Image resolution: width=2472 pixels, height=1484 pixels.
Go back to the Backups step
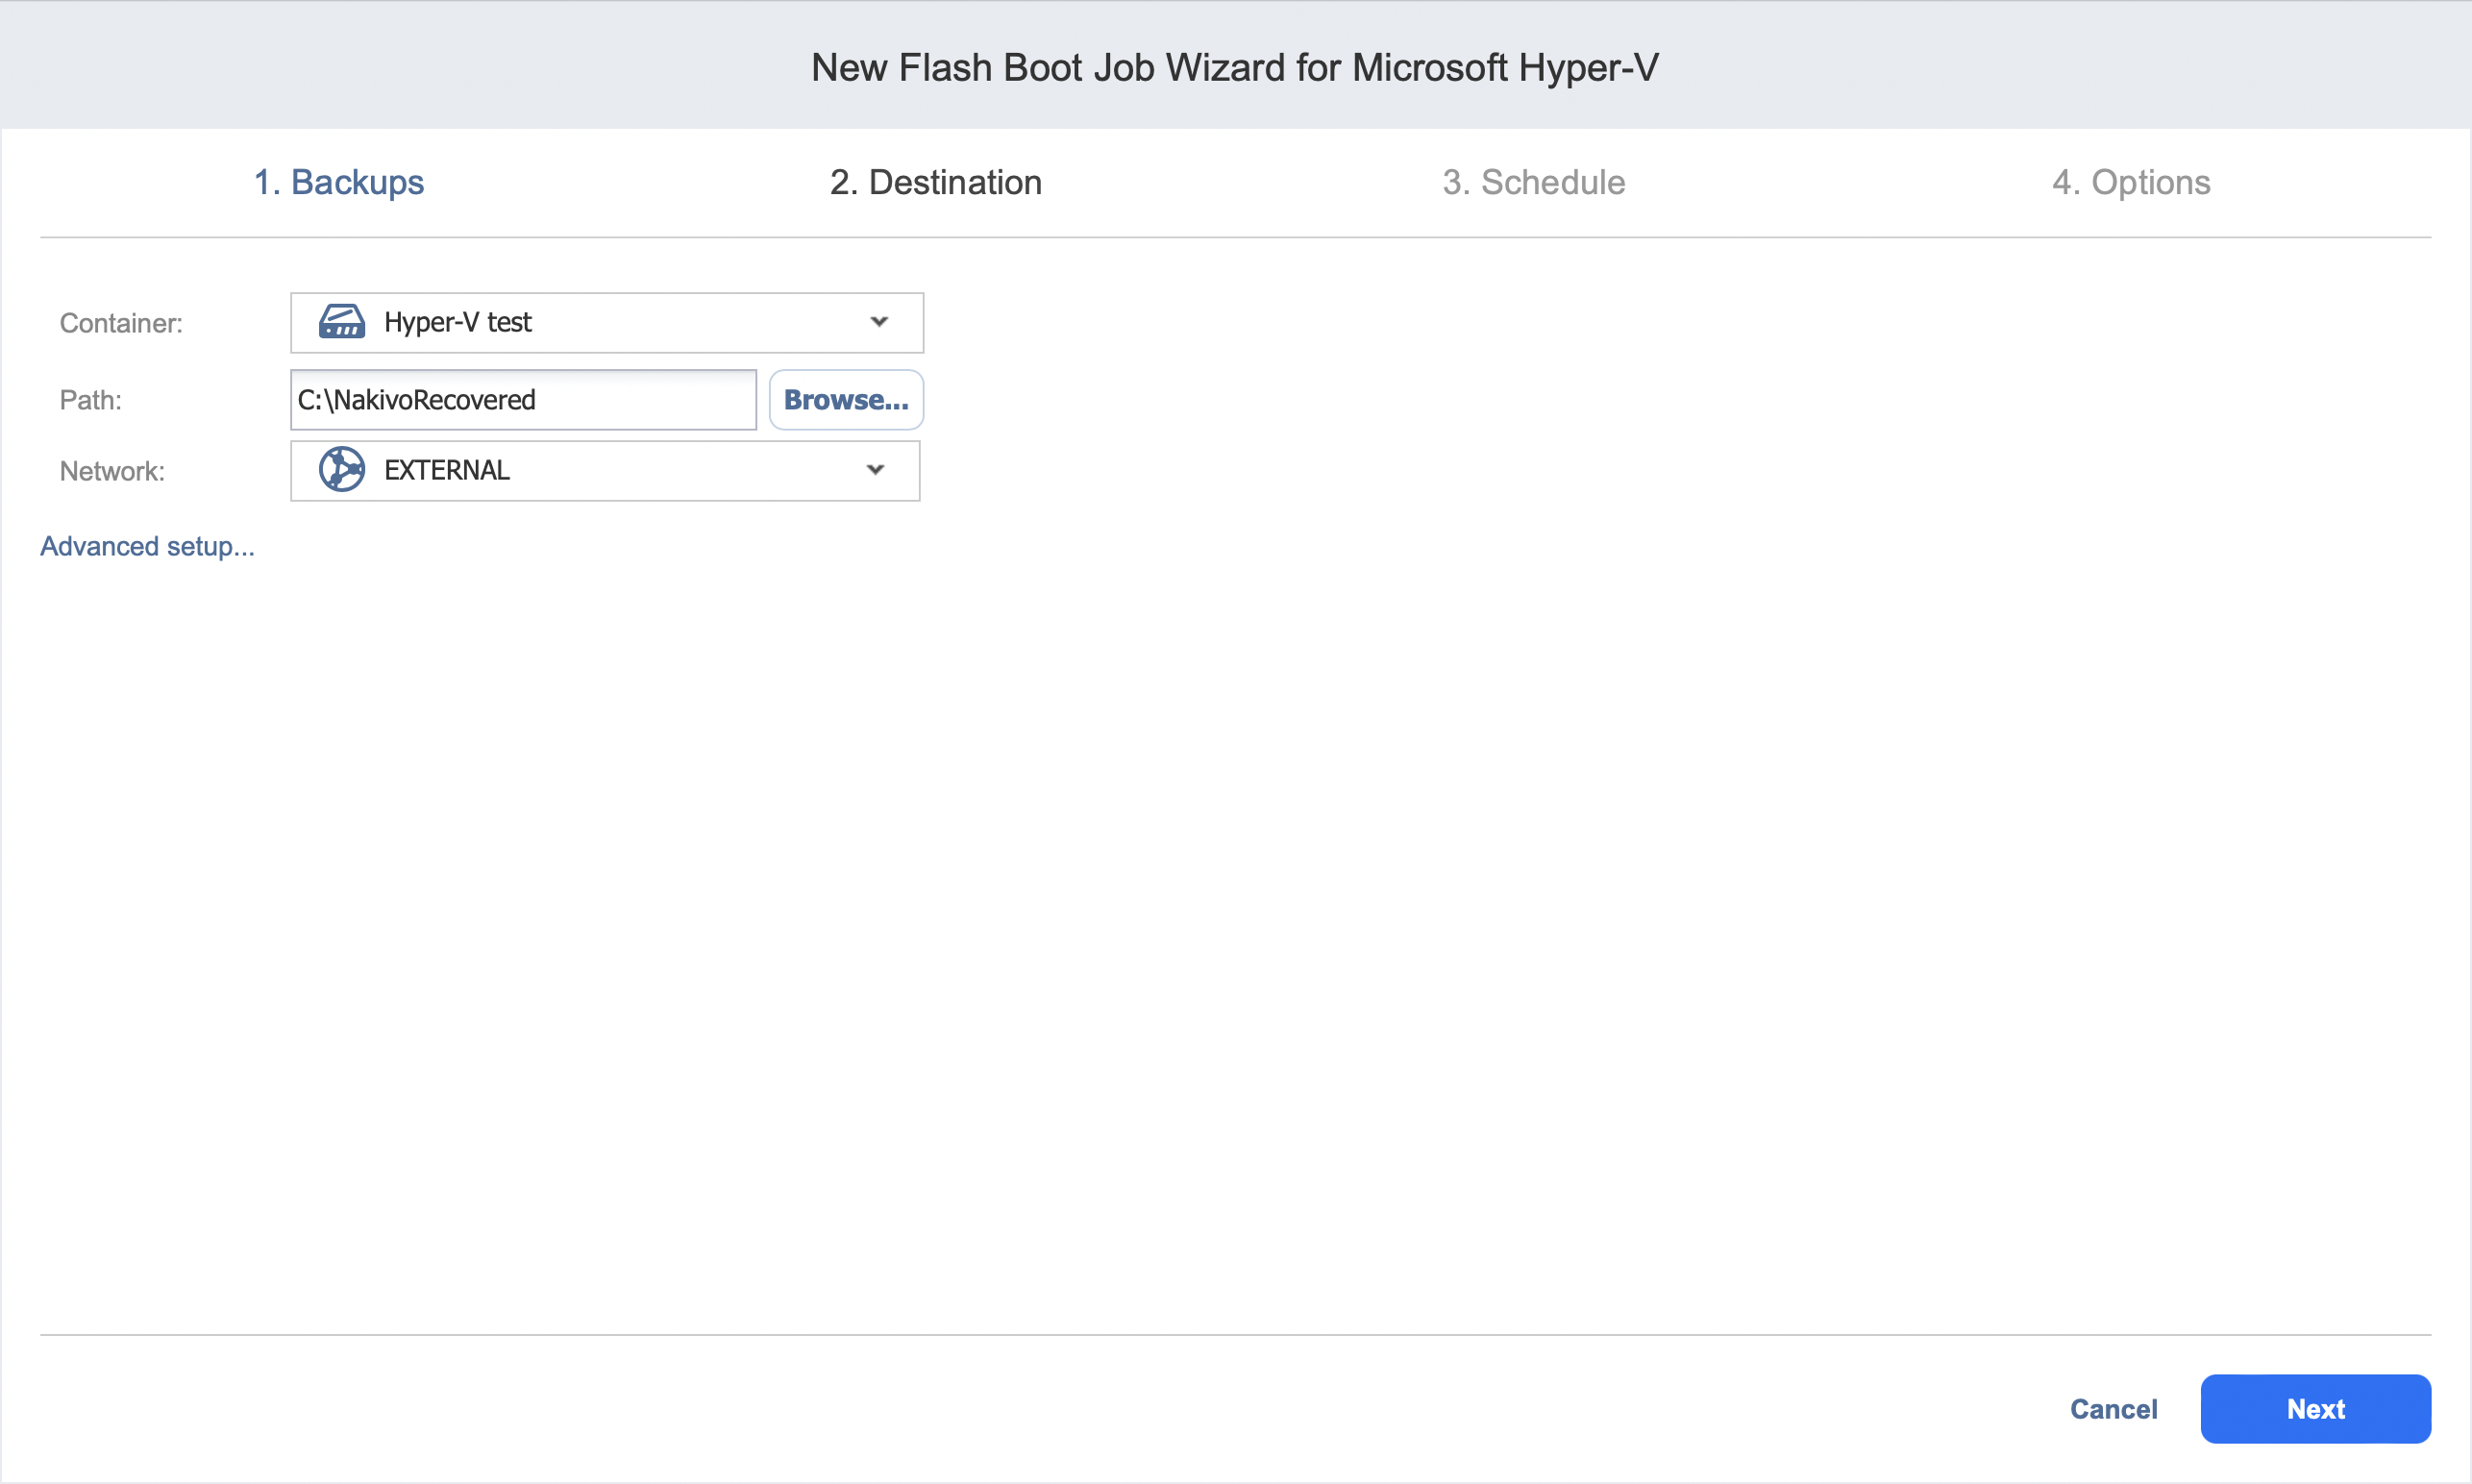tap(338, 182)
